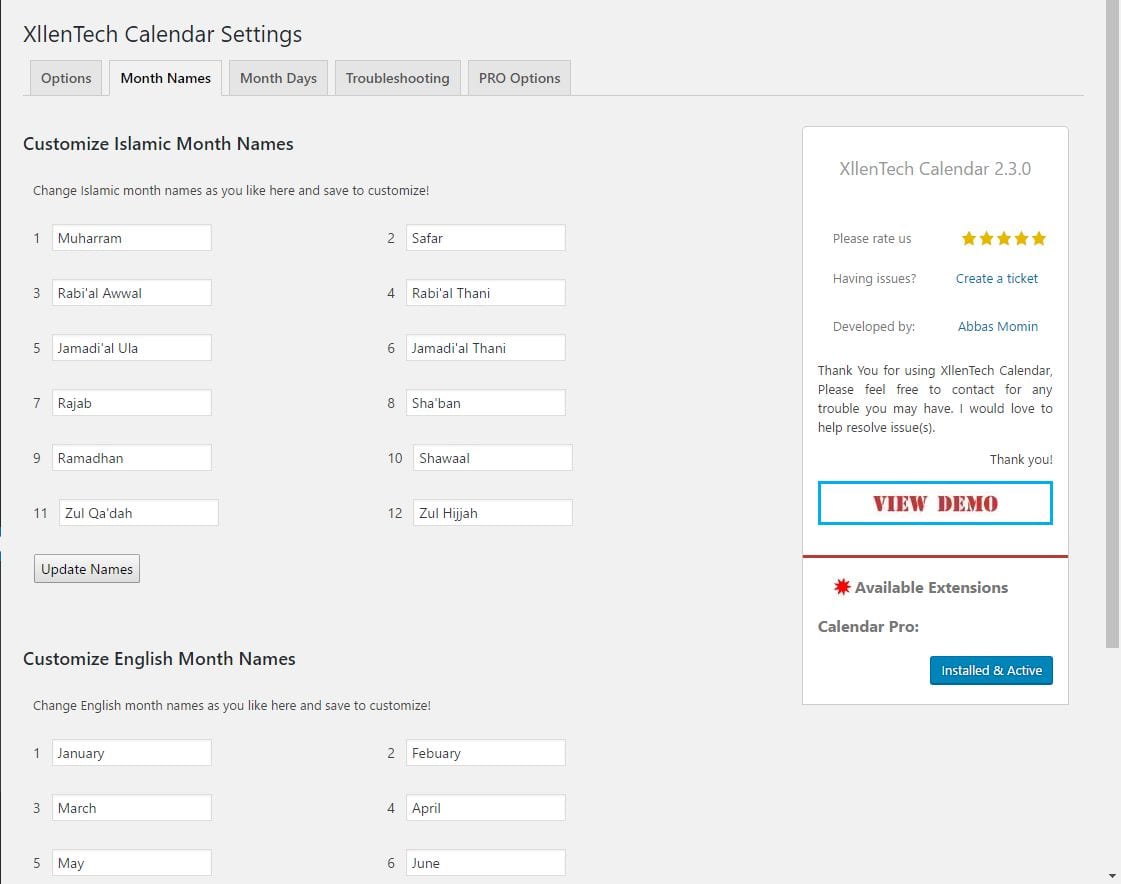Viewport: 1121px width, 884px height.
Task: Go to the PRO Options tab
Action: [x=519, y=78]
